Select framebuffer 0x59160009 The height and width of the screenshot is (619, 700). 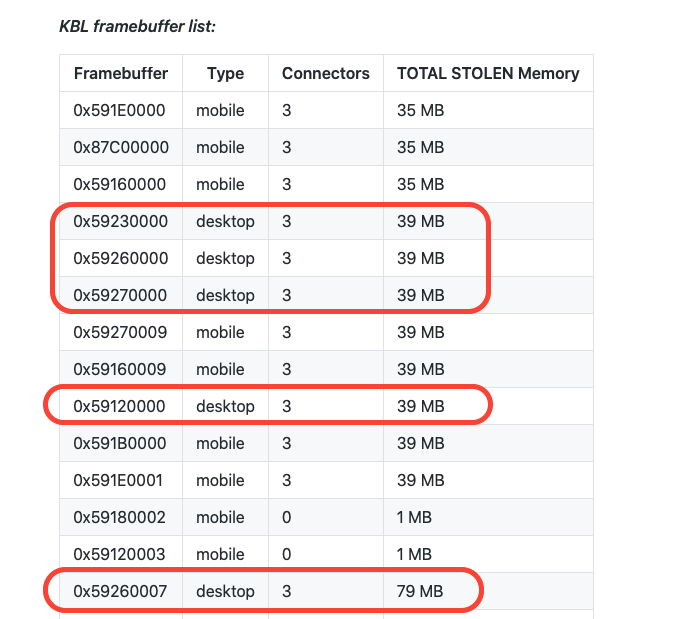click(x=119, y=369)
